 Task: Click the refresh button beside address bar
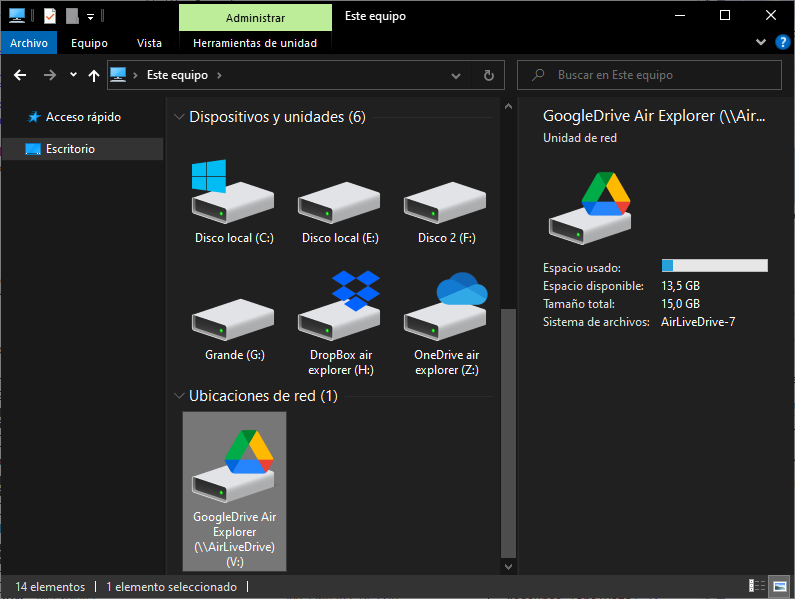click(488, 75)
